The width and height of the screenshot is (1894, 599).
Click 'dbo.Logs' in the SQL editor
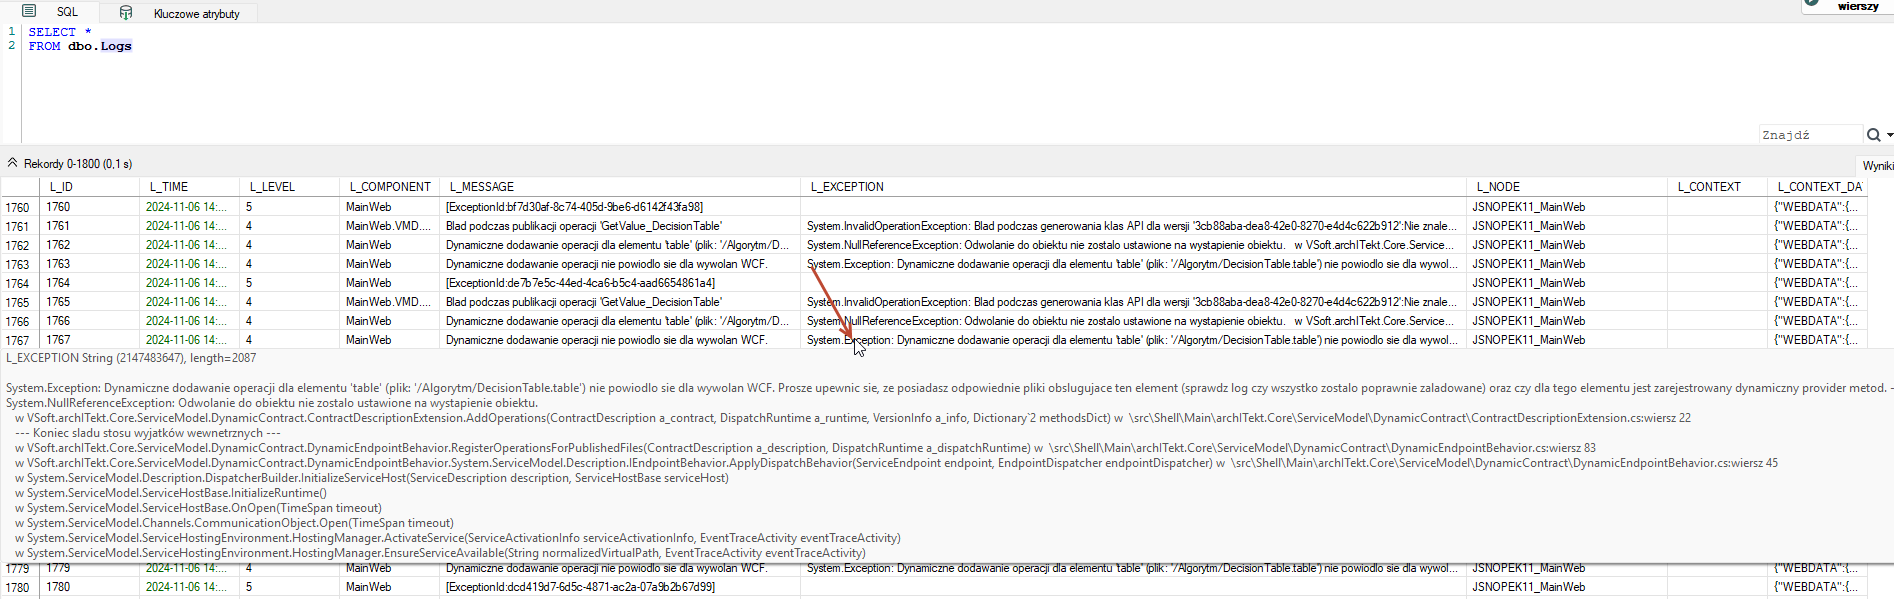tap(100, 46)
